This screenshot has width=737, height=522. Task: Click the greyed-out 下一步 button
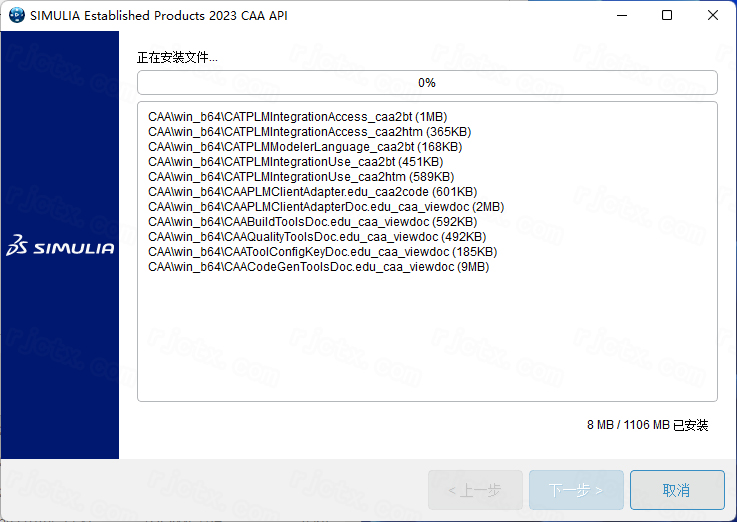point(576,490)
